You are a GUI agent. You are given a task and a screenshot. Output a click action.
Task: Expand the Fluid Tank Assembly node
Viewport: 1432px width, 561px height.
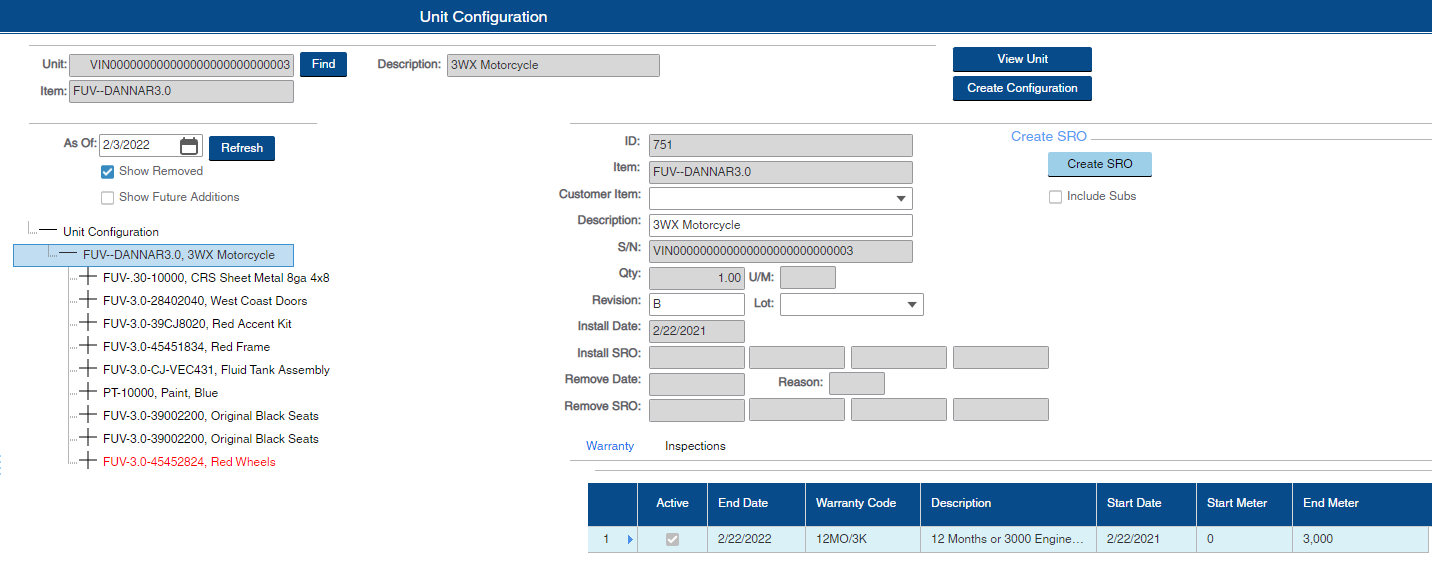pyautogui.click(x=88, y=370)
